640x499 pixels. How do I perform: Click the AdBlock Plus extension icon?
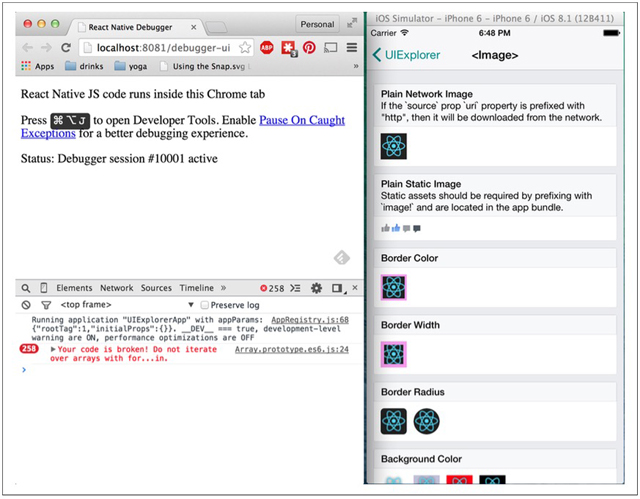coord(267,47)
